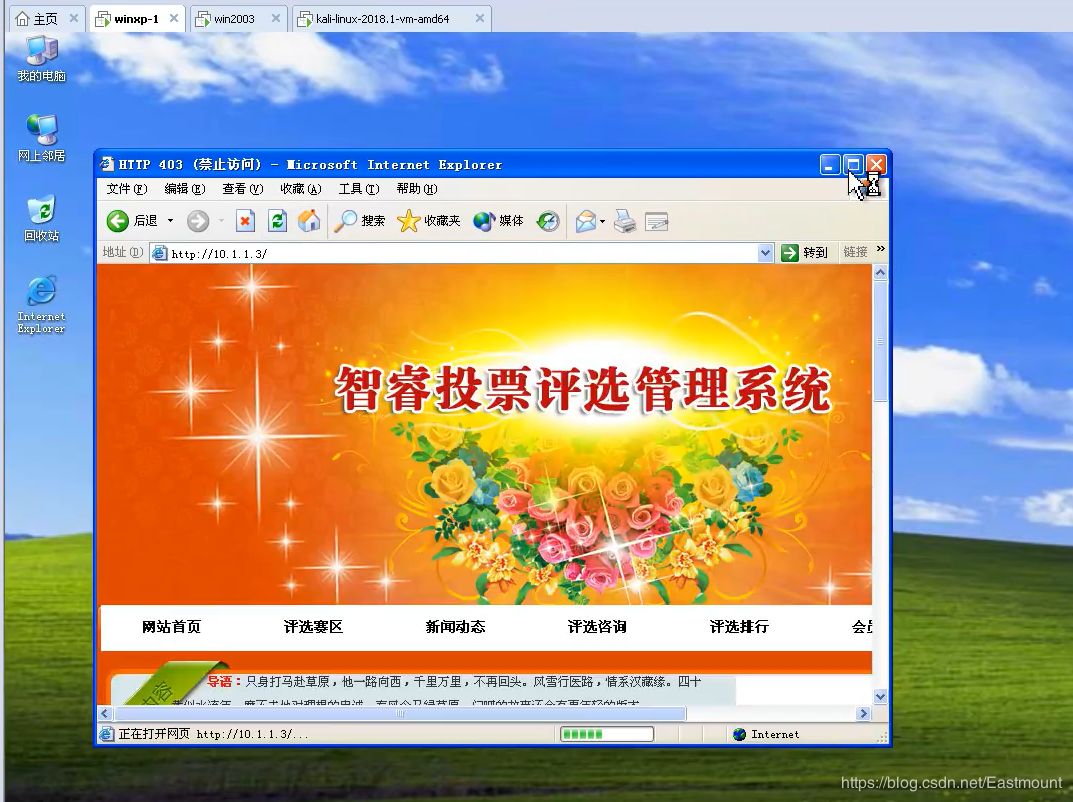Open the History clock icon
This screenshot has height=802, width=1073.
547,221
